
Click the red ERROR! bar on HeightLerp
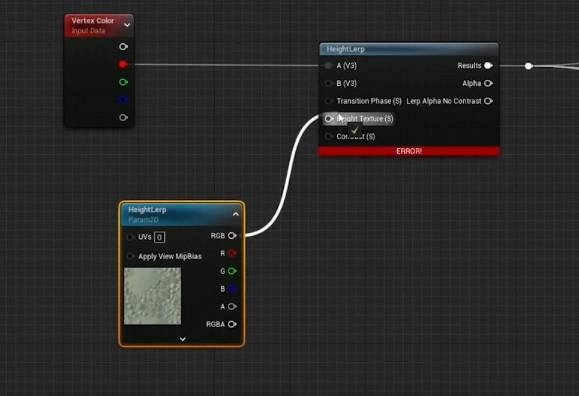coord(409,151)
